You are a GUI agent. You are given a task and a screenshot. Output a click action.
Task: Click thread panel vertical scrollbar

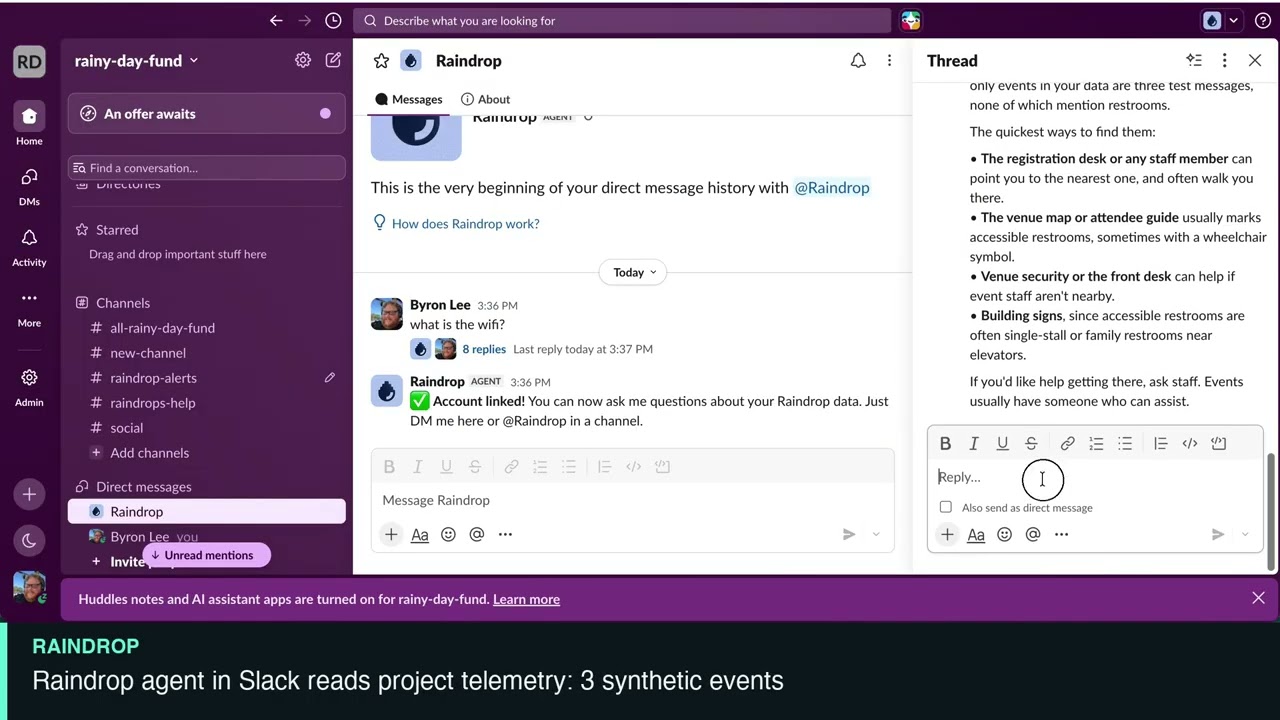1271,510
